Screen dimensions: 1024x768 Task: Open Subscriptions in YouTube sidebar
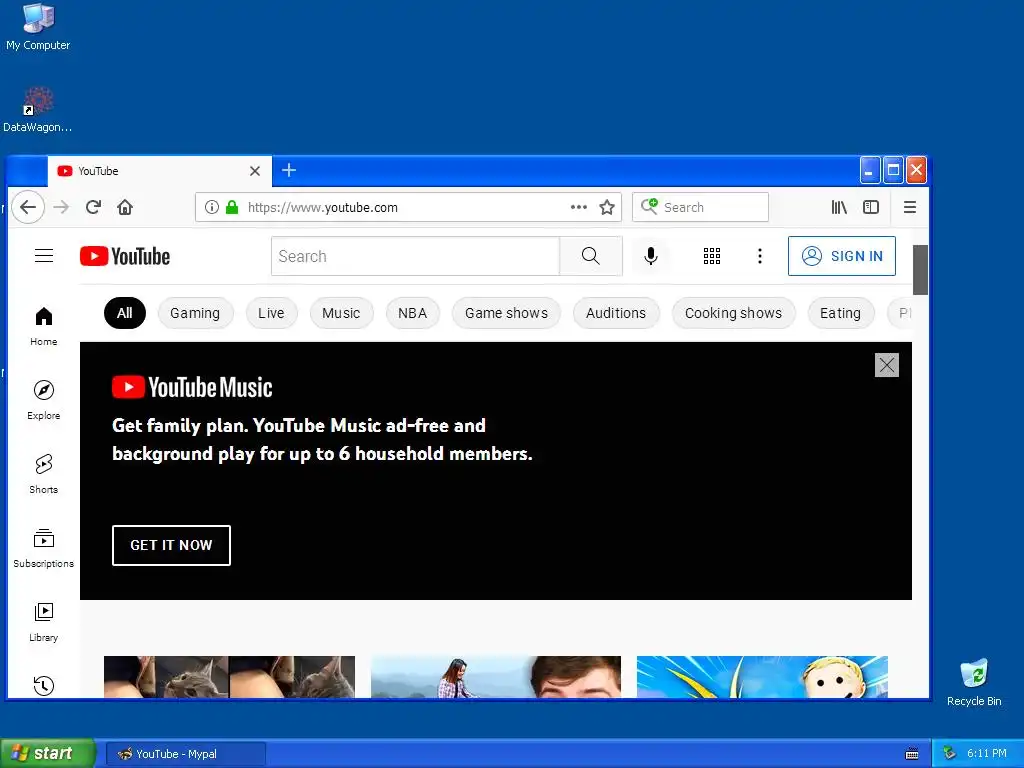coord(44,548)
